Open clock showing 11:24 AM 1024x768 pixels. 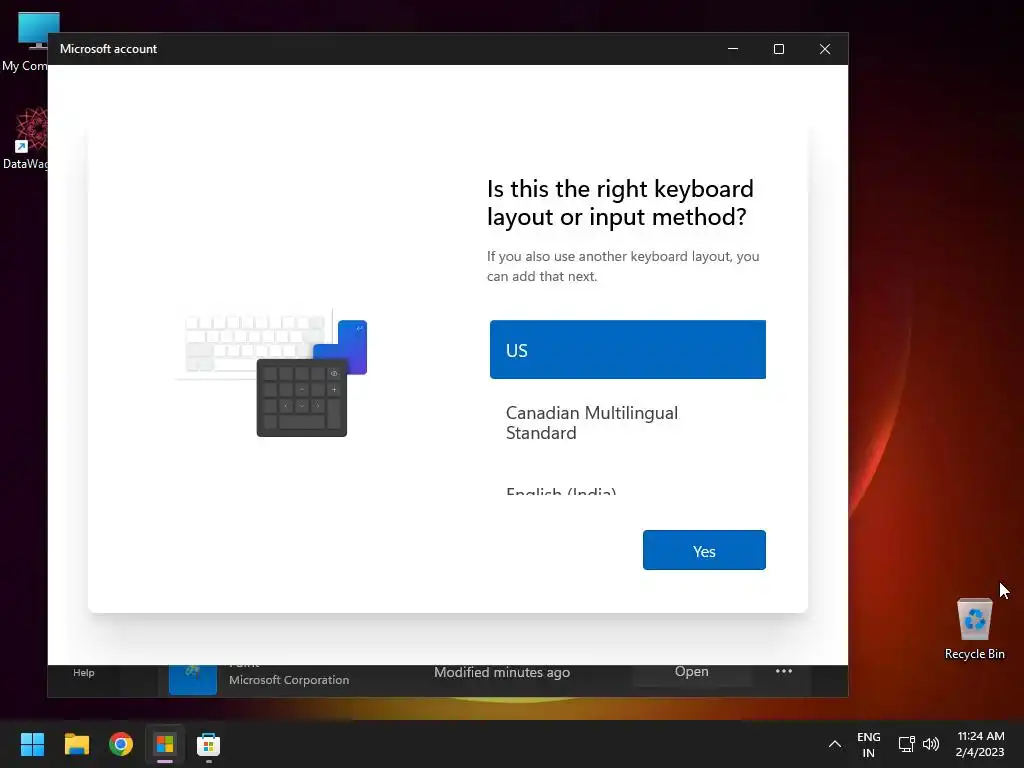tap(980, 744)
